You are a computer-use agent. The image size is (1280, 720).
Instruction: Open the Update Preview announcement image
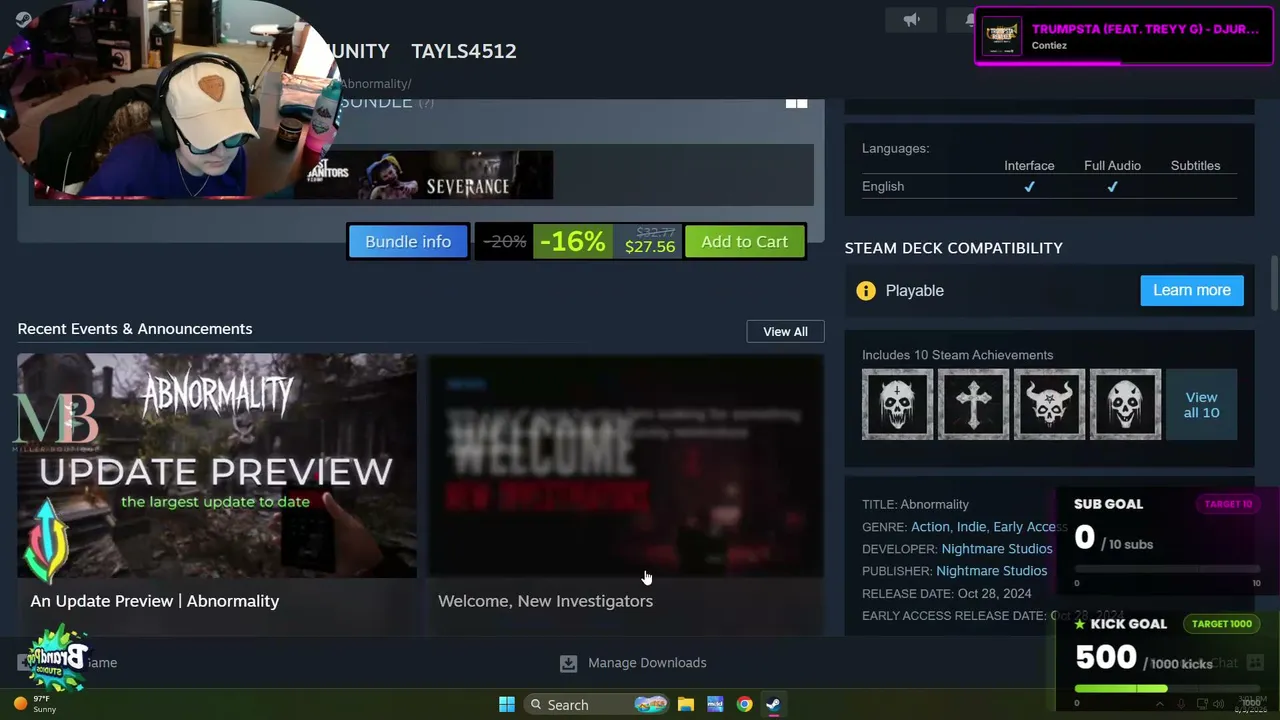pyautogui.click(x=217, y=465)
